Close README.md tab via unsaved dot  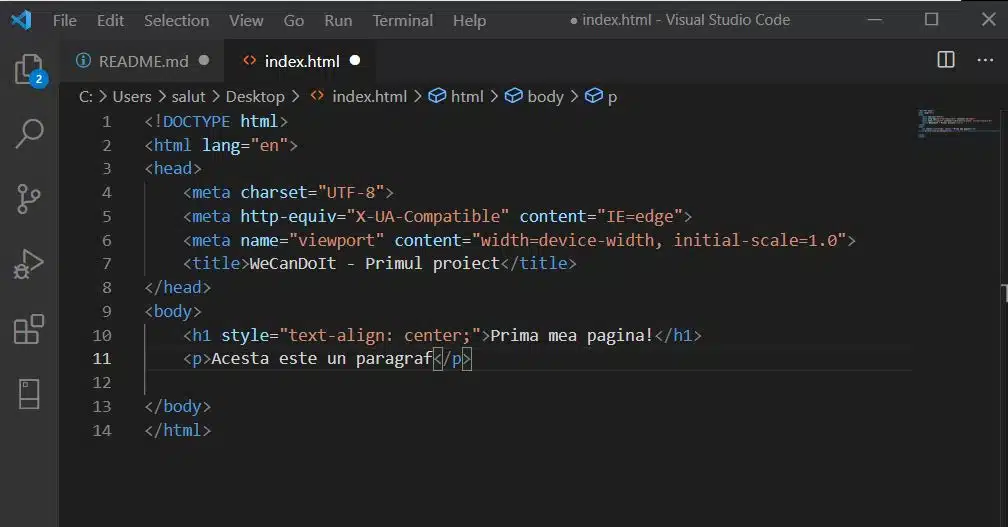[x=204, y=60]
